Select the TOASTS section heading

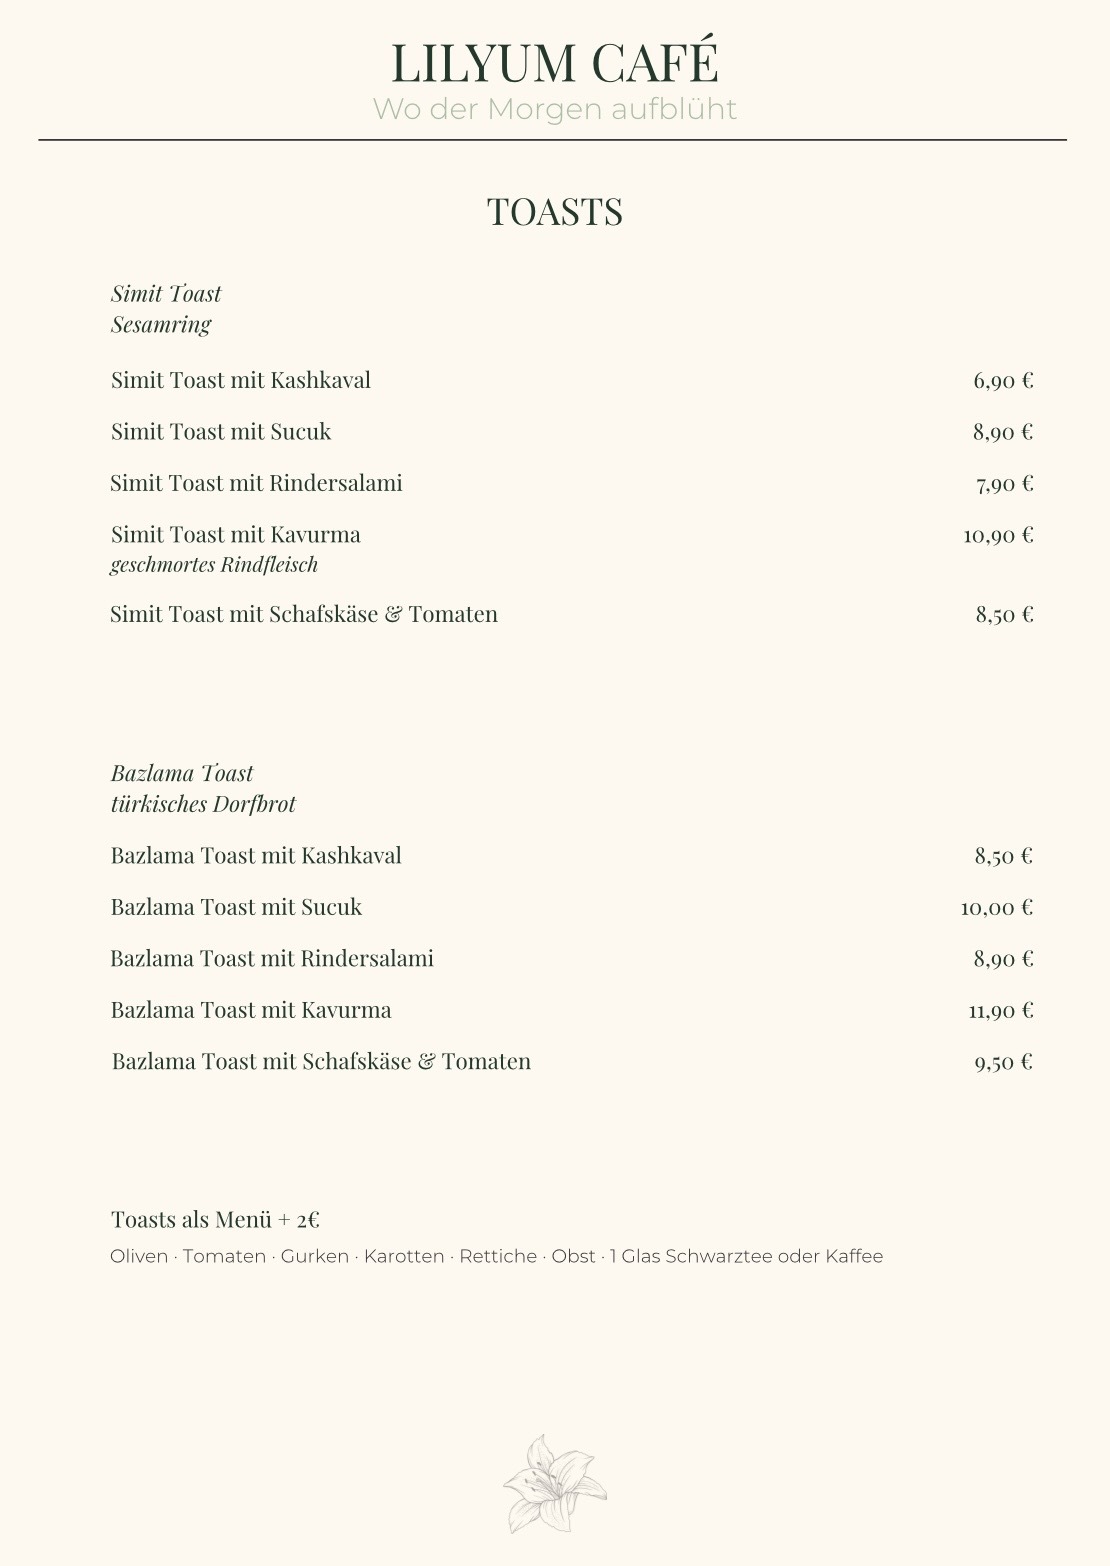(x=555, y=212)
